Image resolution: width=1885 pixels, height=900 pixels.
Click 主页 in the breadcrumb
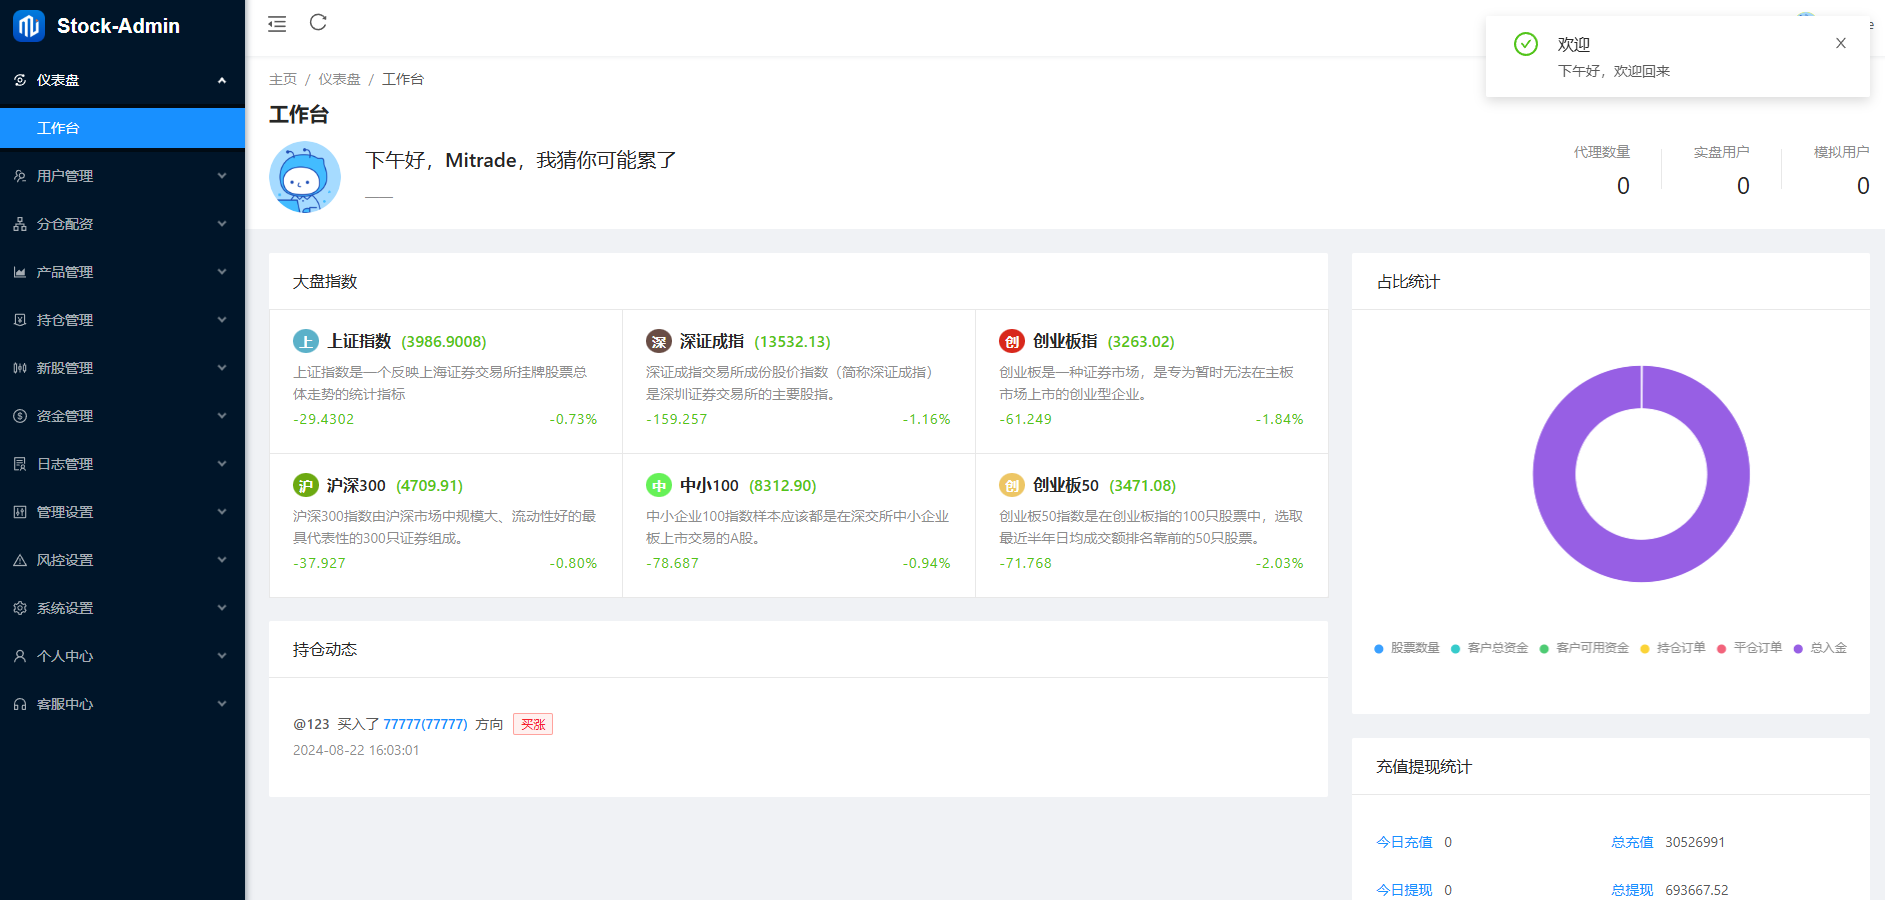pos(283,78)
